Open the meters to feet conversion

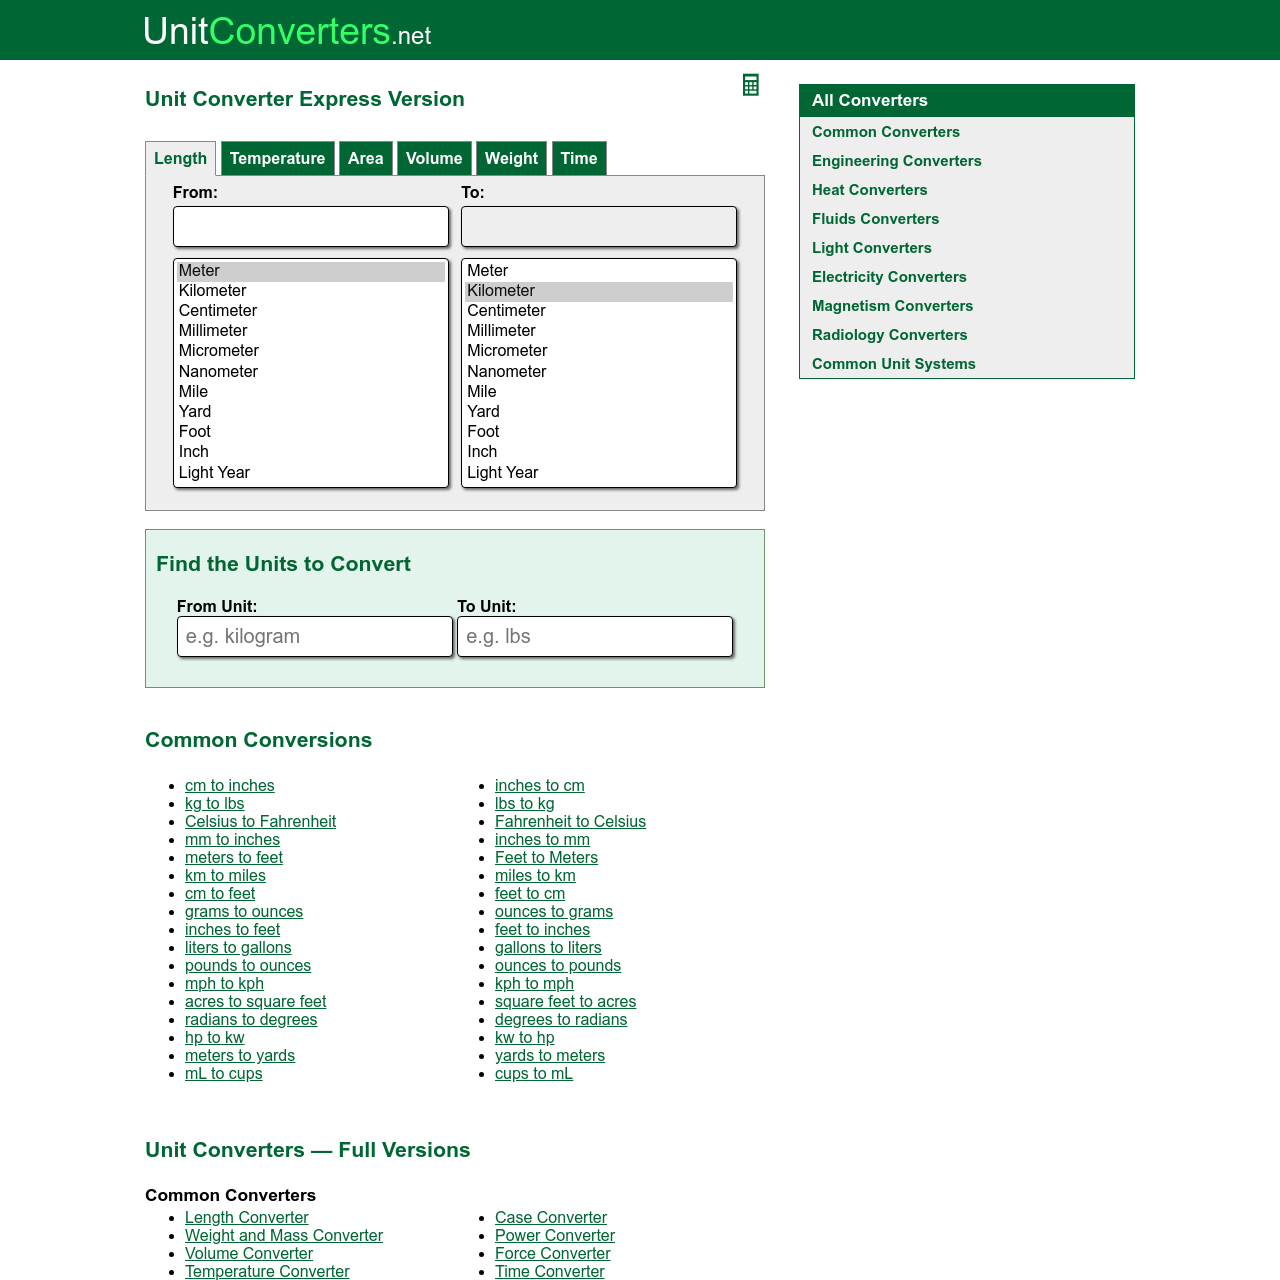234,858
